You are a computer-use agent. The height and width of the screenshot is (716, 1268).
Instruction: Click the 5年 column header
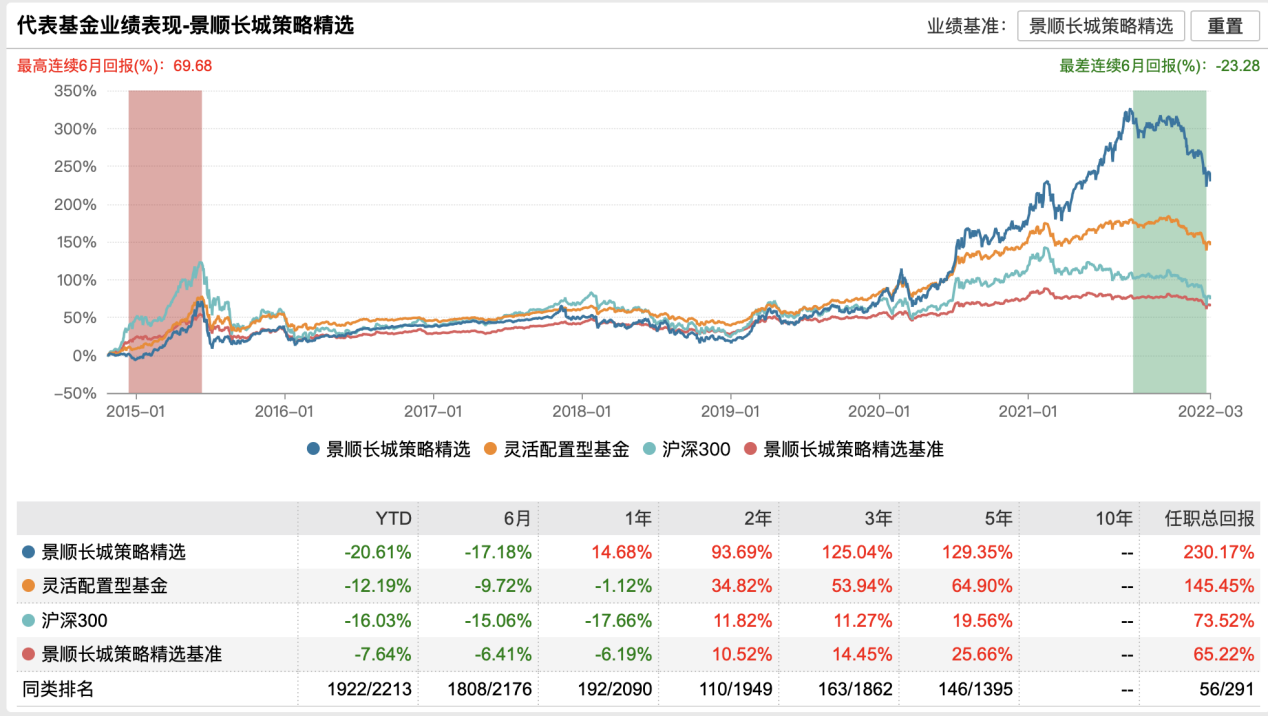tap(998, 518)
